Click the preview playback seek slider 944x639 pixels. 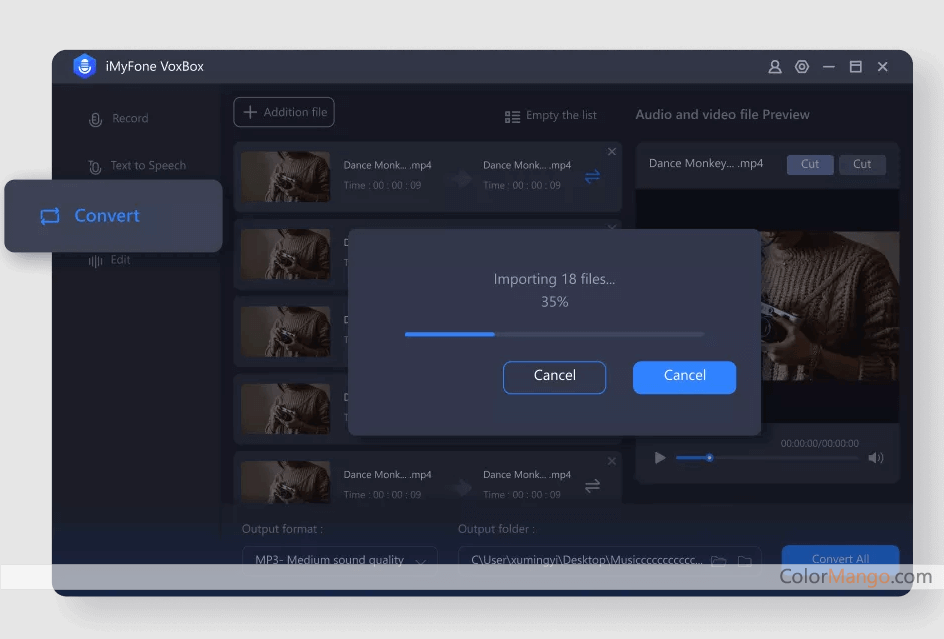766,458
